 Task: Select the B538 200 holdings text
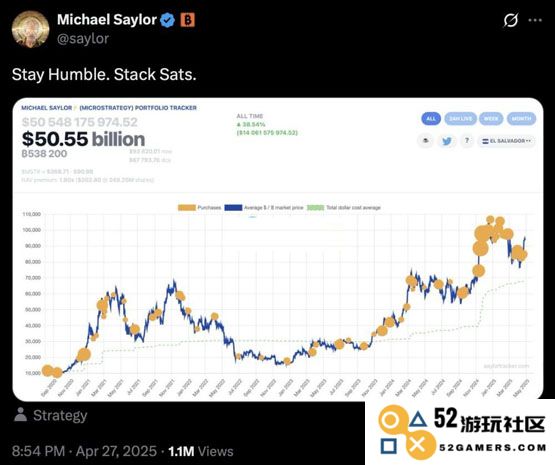tap(44, 154)
